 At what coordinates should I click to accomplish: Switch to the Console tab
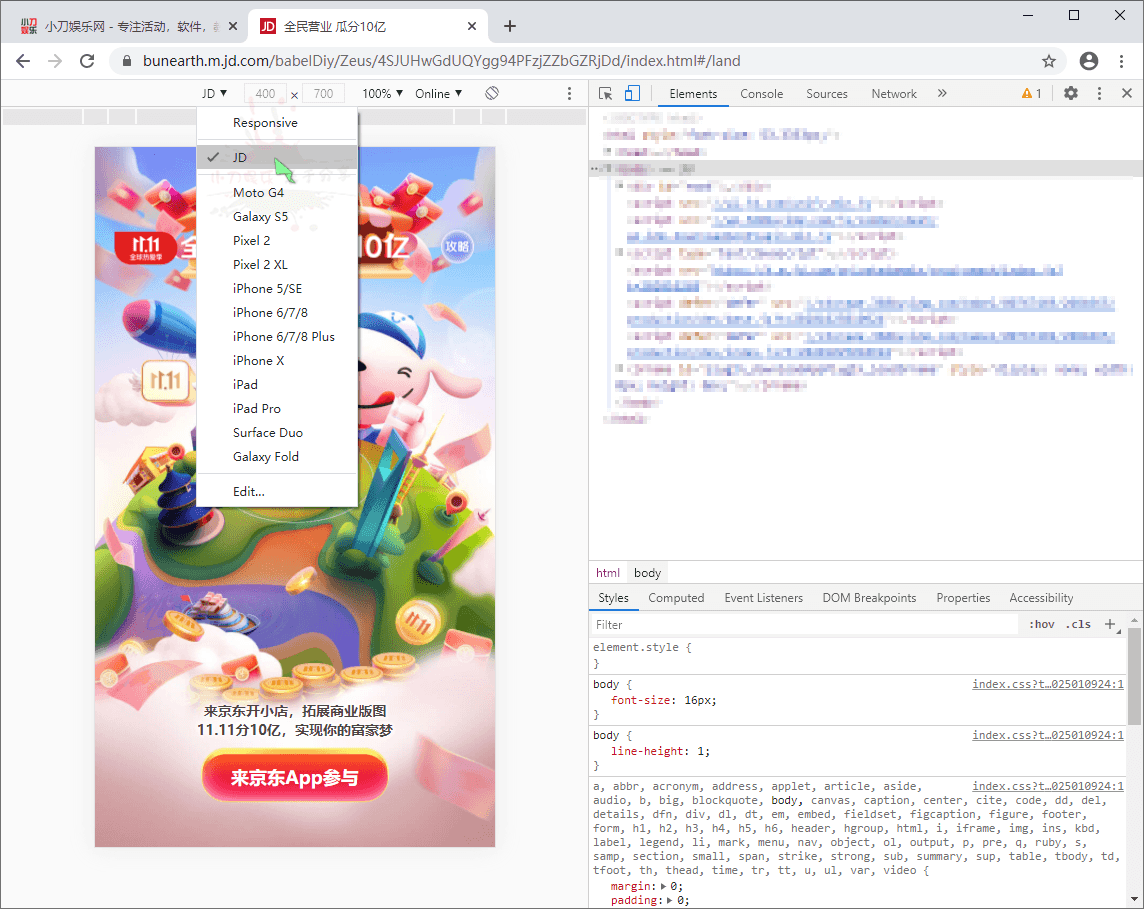[x=761, y=93]
